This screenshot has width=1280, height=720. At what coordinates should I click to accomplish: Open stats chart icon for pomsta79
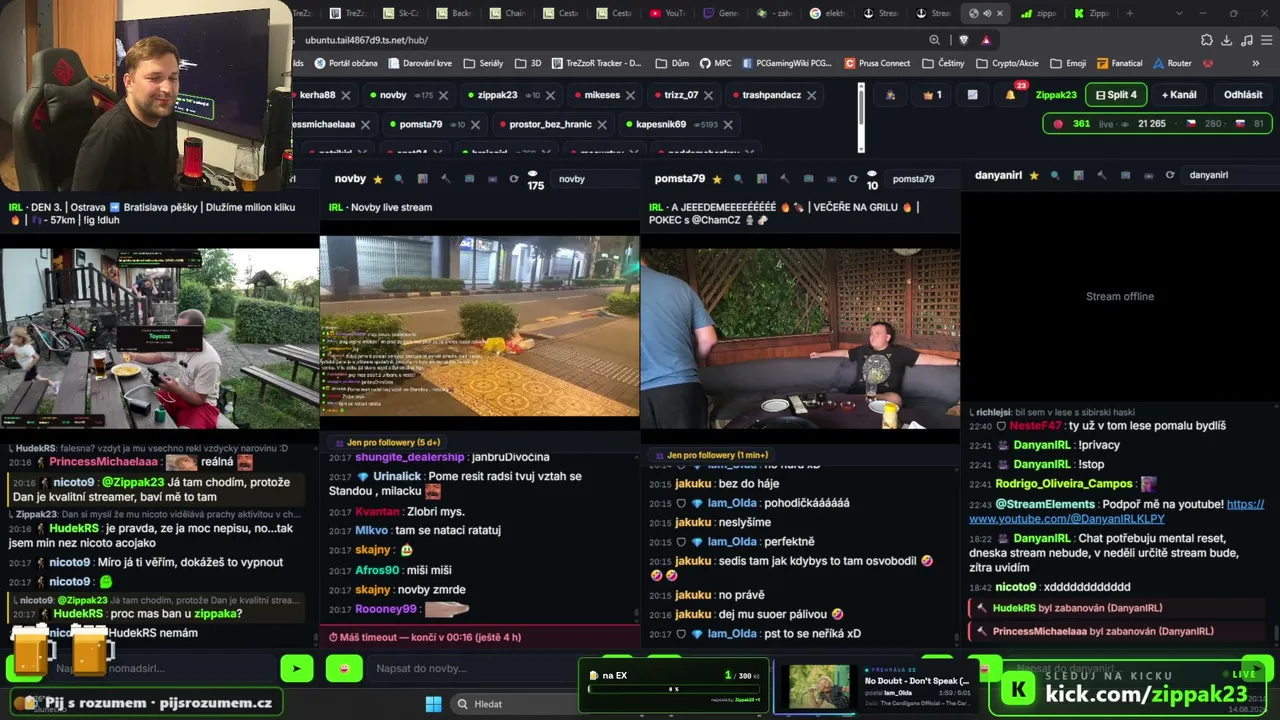coord(762,179)
